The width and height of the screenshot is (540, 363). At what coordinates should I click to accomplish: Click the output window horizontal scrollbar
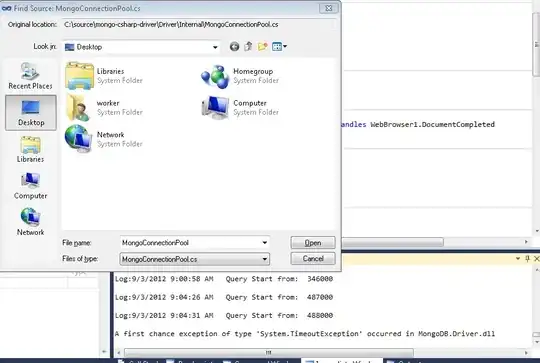pyautogui.click(x=269, y=353)
